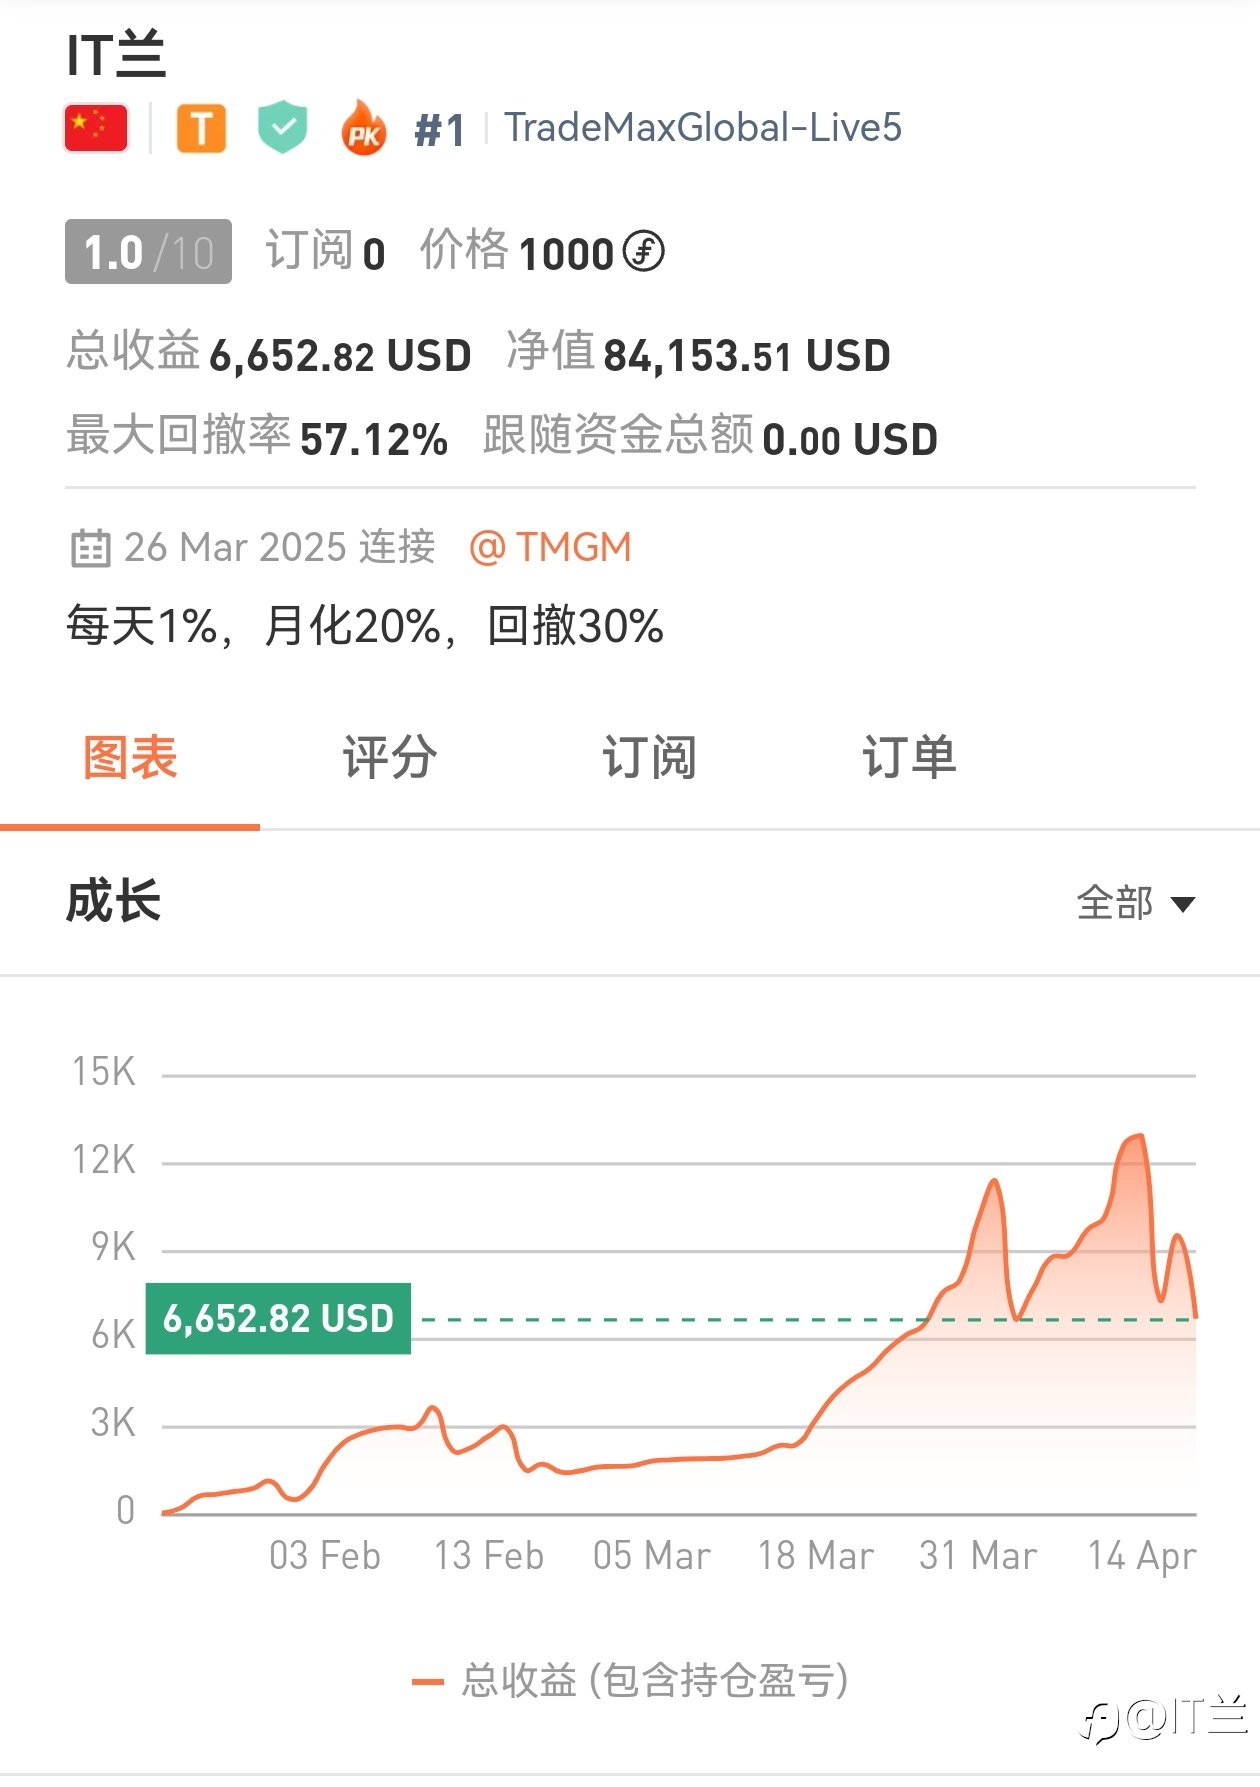Tap the China flag icon
The image size is (1260, 1787).
coord(96,128)
